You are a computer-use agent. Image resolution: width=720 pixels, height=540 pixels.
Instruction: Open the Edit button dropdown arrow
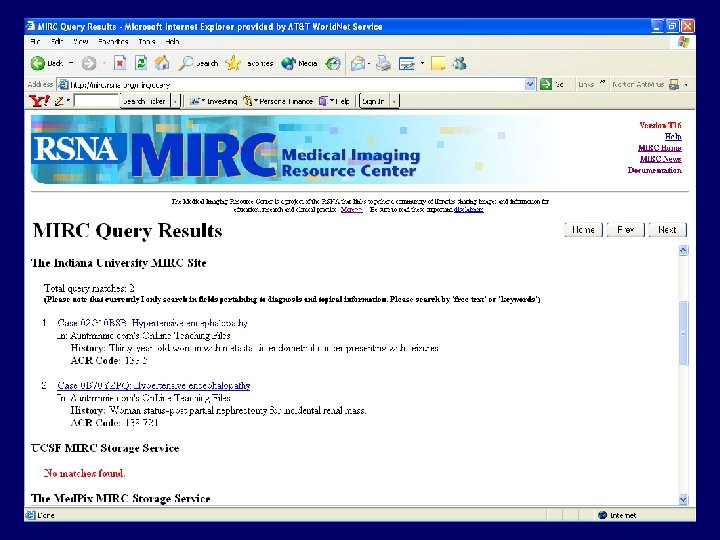[x=422, y=63]
